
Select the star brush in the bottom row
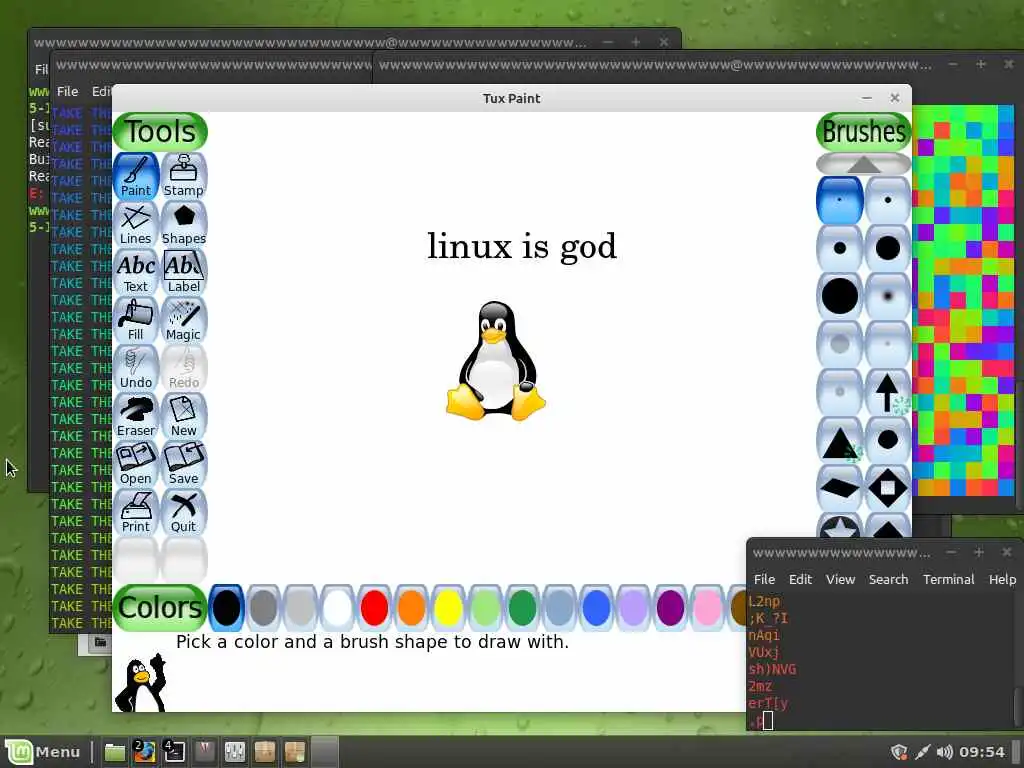[840, 526]
